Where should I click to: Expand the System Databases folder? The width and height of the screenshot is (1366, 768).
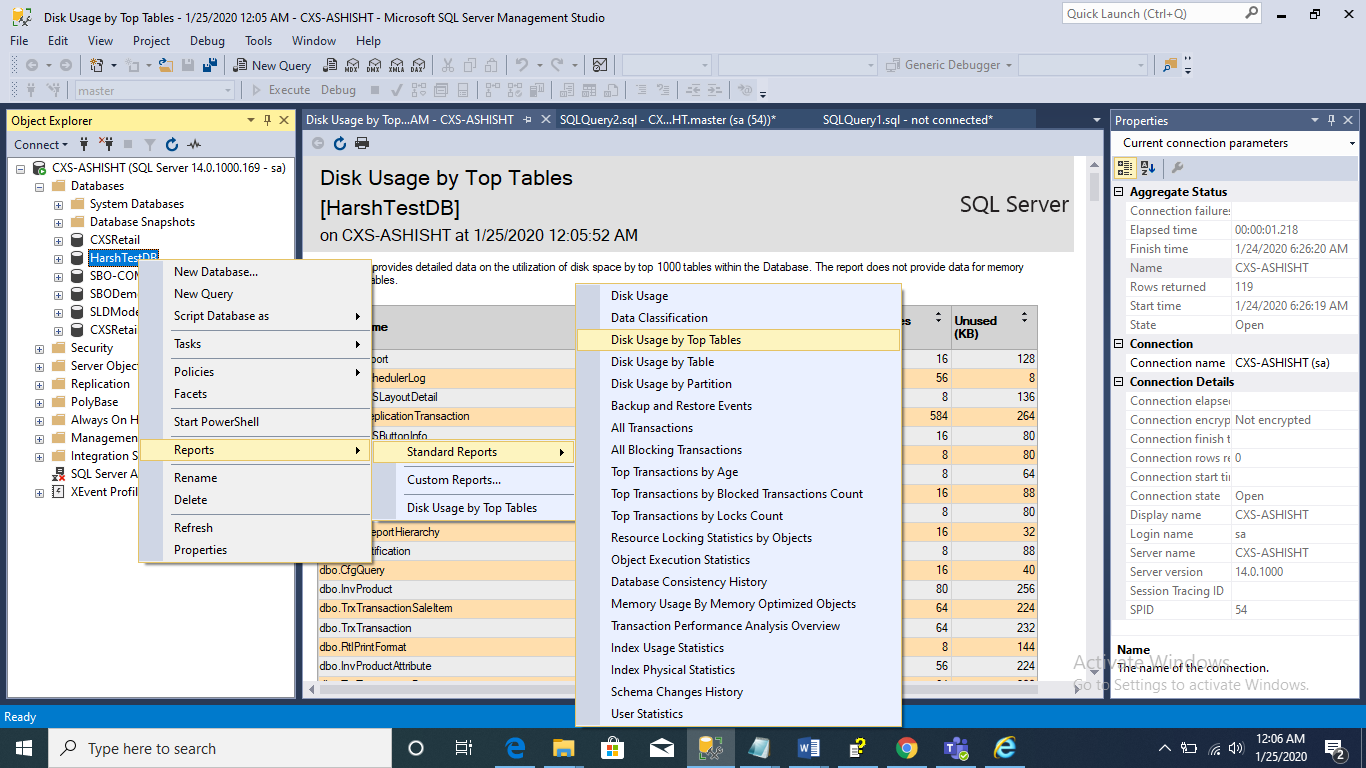click(59, 204)
